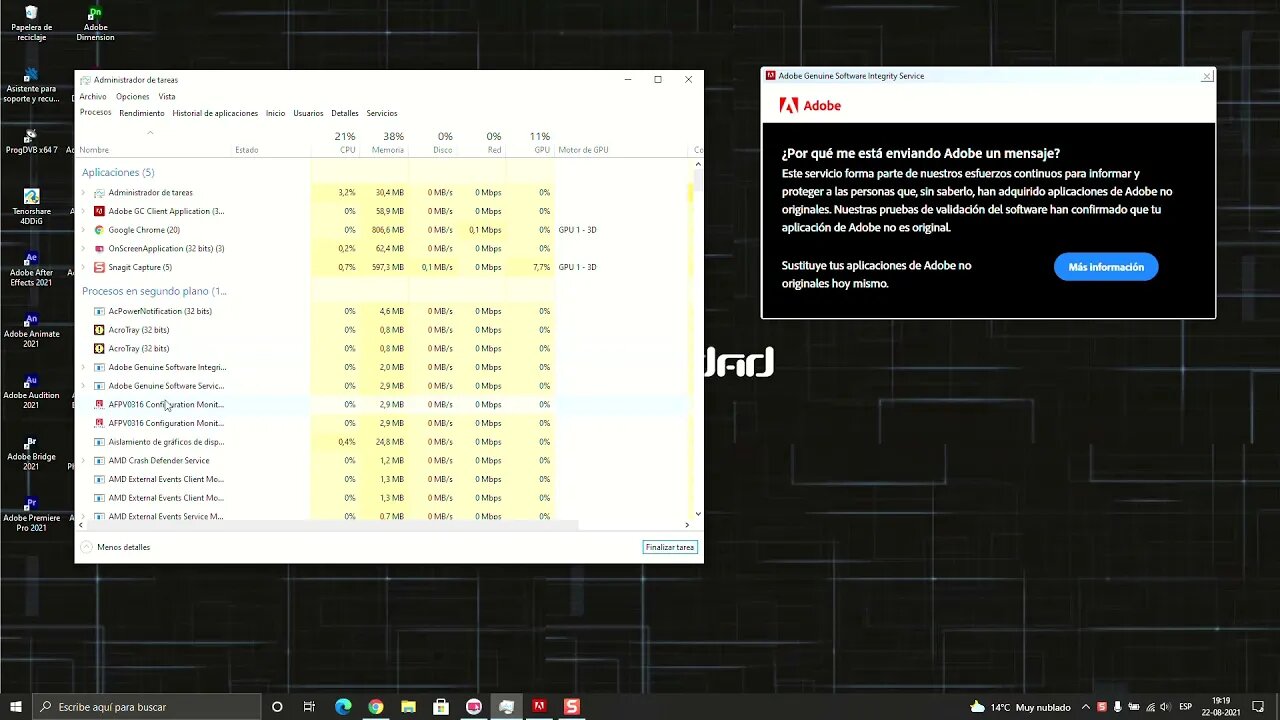Viewport: 1280px width, 720px height.
Task: Select Adobe Bridge 2021 desktop icon
Action: coord(31,454)
